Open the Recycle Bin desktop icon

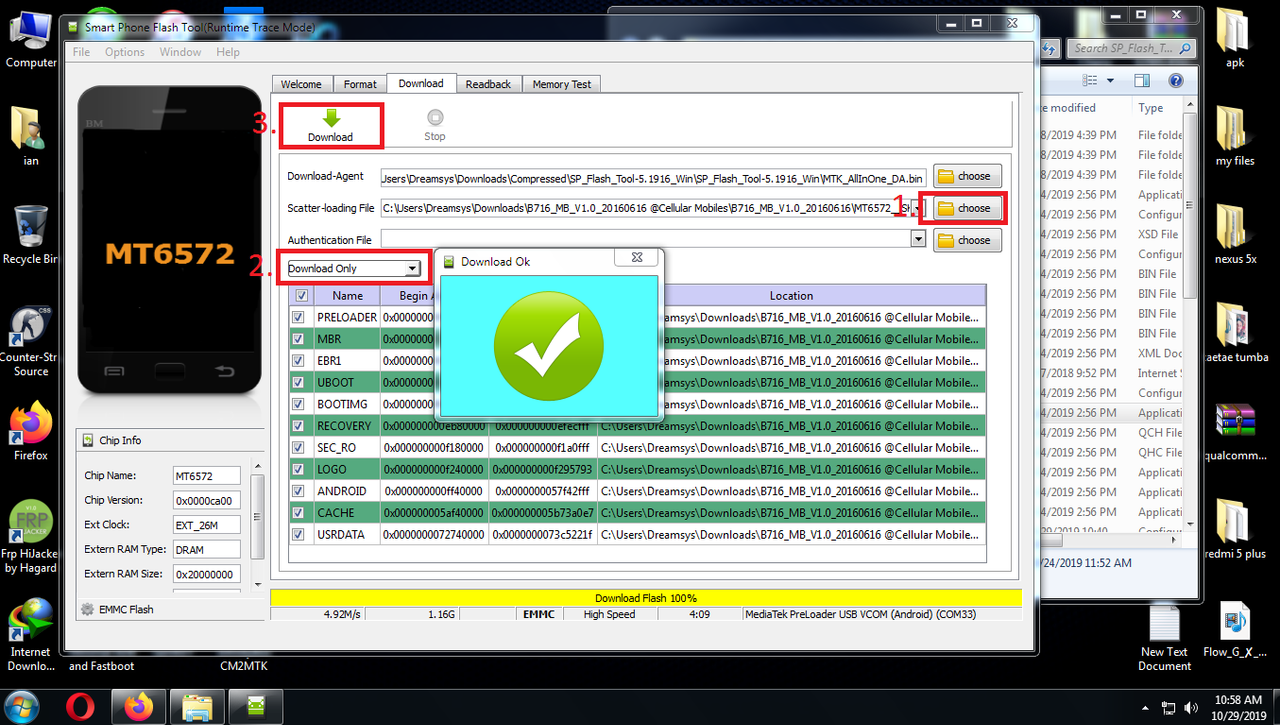tap(31, 234)
